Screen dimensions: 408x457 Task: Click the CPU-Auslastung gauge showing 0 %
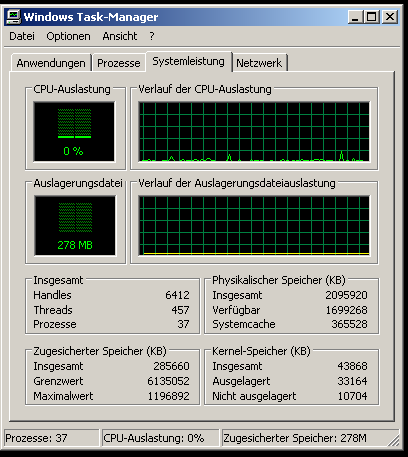(74, 131)
